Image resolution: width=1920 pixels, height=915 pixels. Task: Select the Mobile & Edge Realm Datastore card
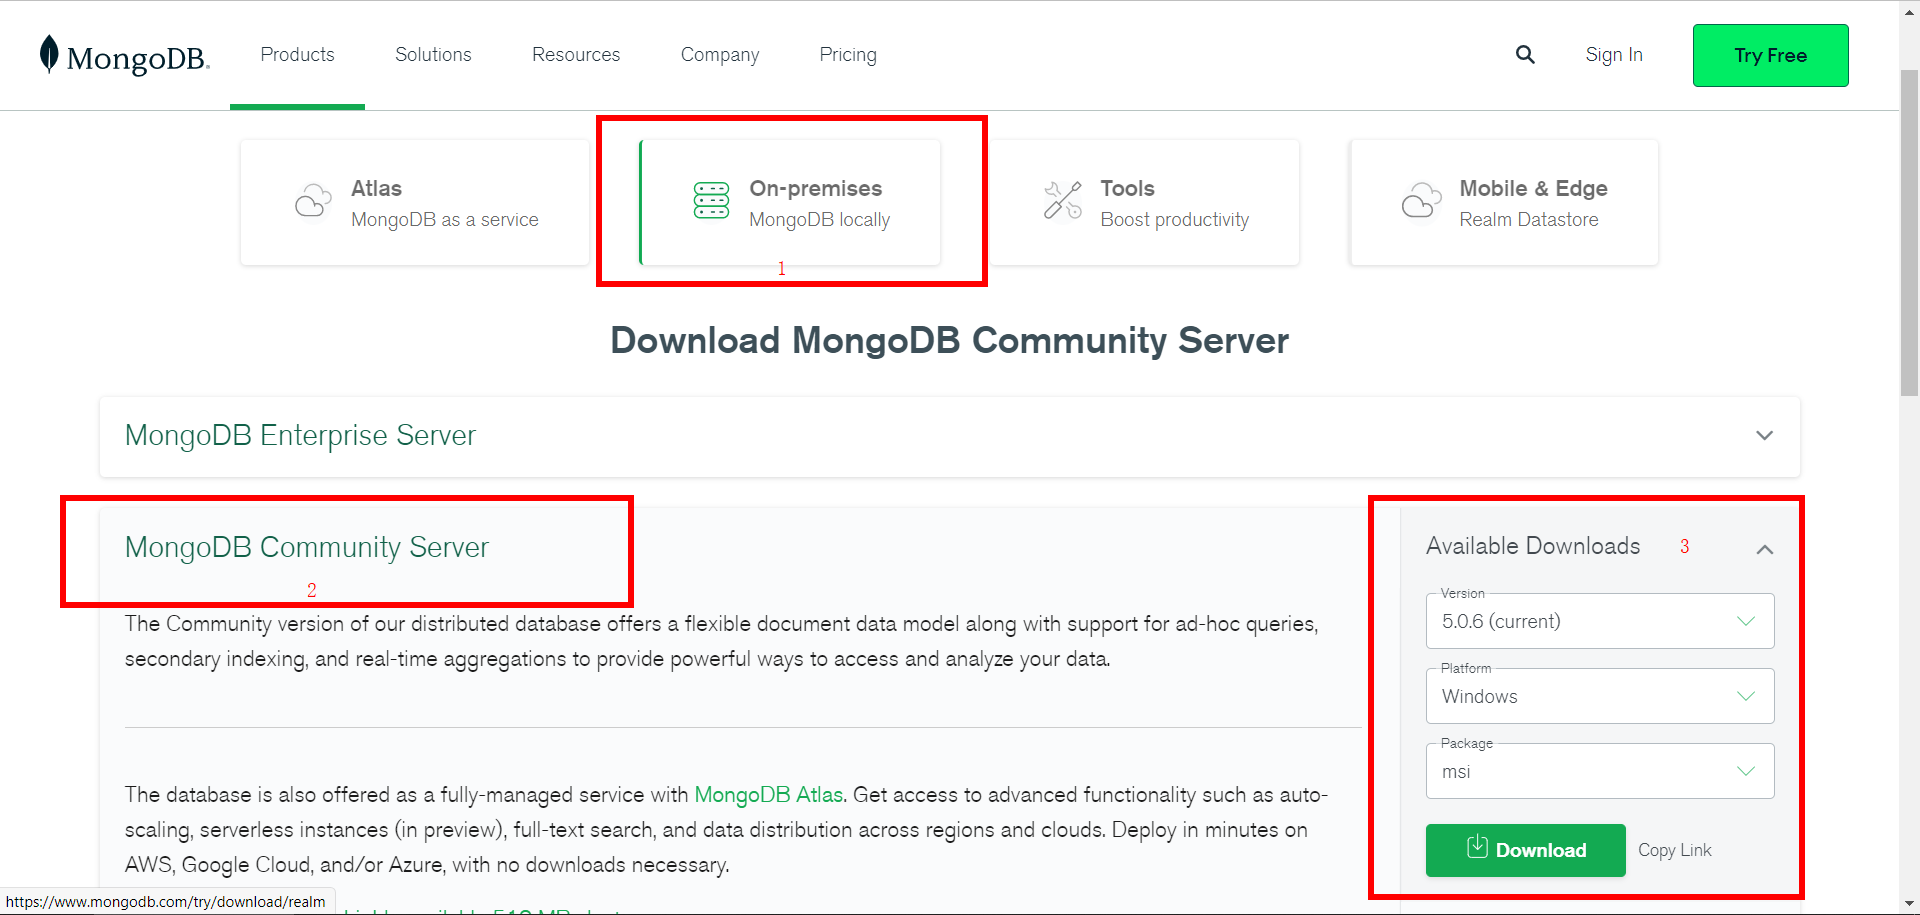pos(1504,202)
